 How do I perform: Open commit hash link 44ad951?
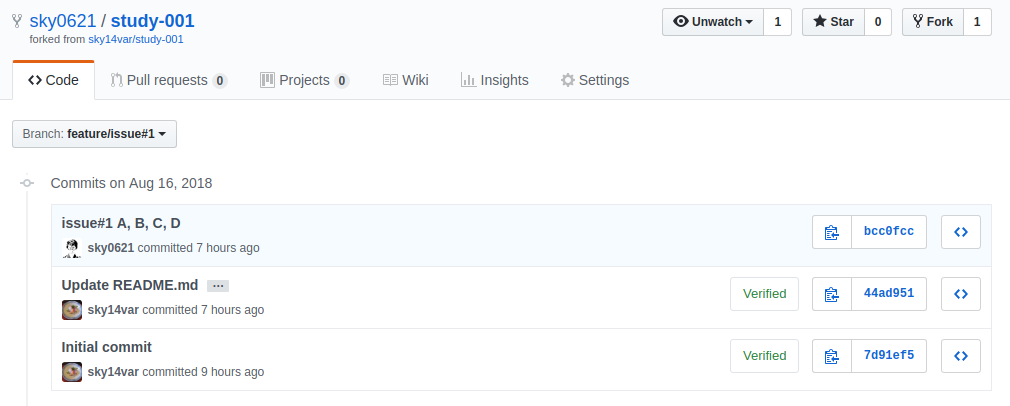(889, 294)
